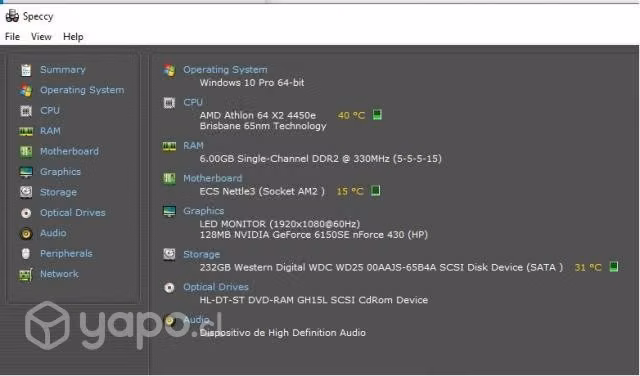
Task: Select the Dispositivo de High Definition Audio line
Action: (282, 333)
